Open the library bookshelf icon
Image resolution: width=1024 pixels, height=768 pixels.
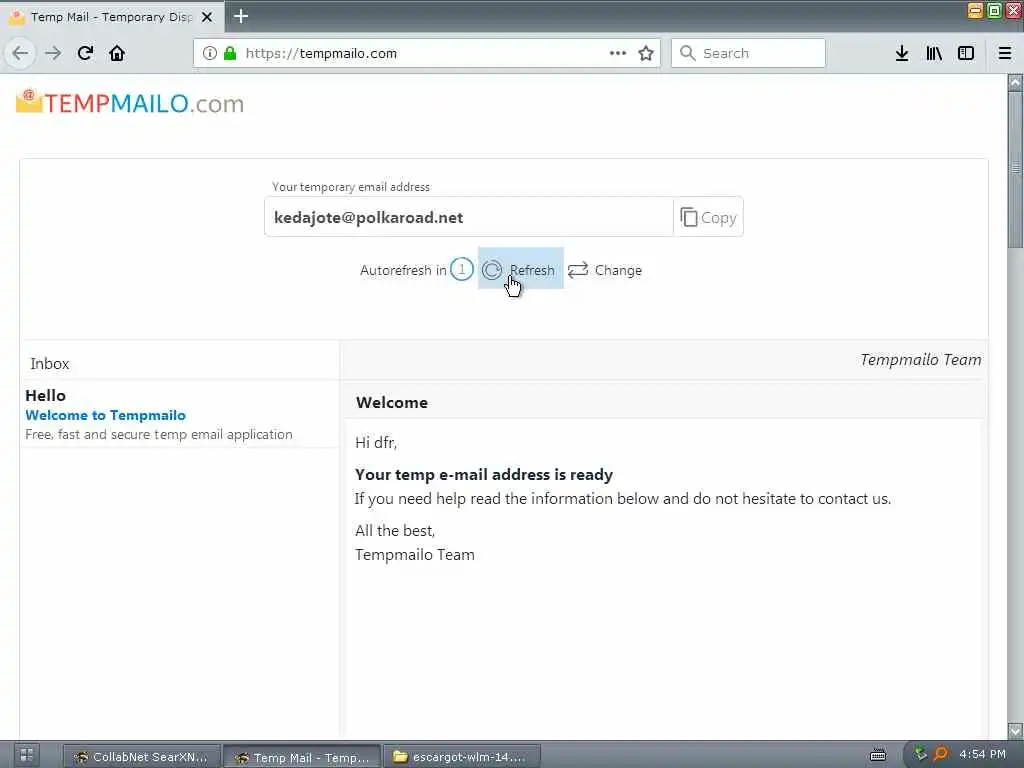point(934,54)
